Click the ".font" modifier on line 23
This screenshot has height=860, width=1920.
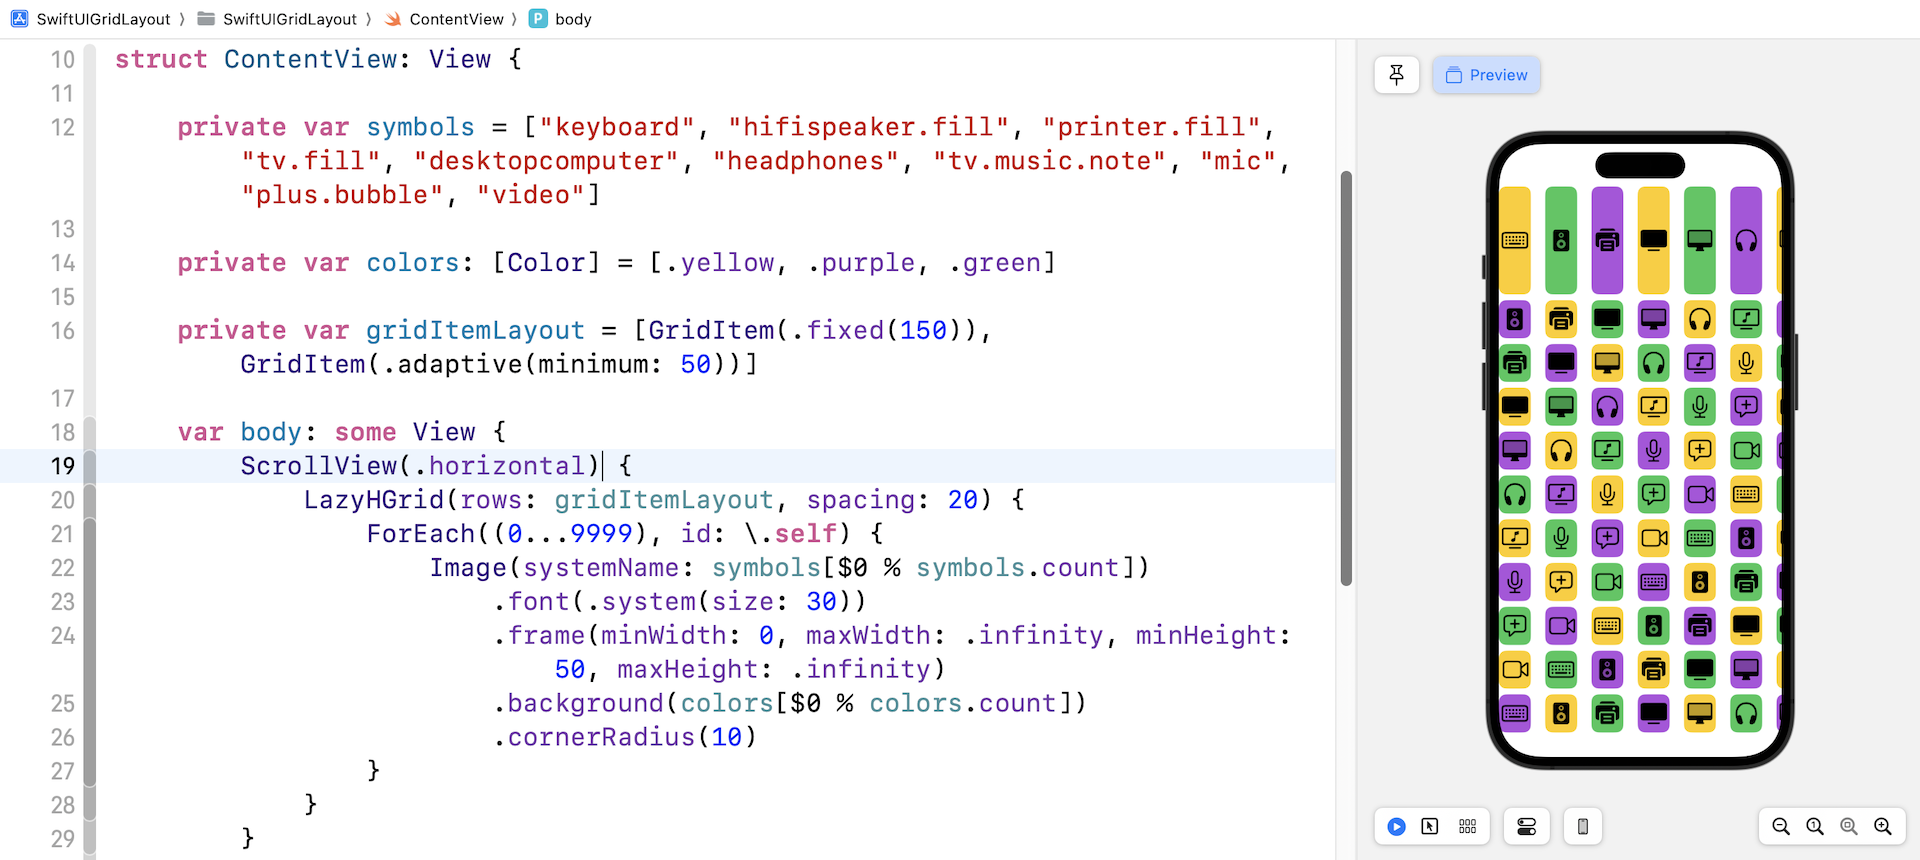click(531, 601)
